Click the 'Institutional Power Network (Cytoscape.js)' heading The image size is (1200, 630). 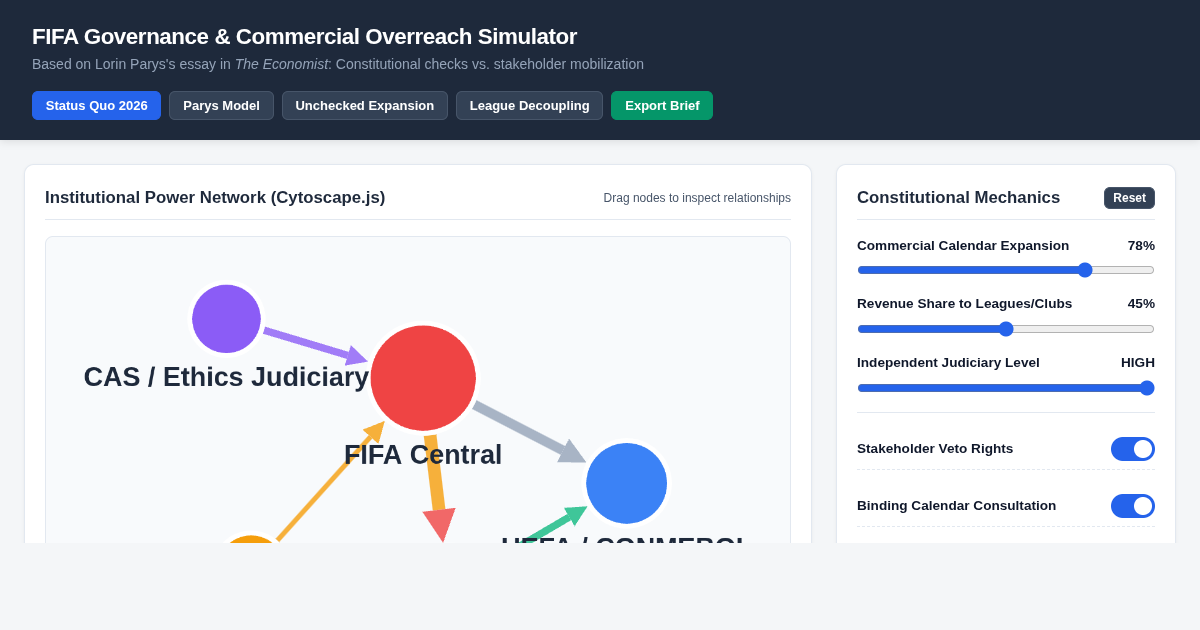(215, 198)
